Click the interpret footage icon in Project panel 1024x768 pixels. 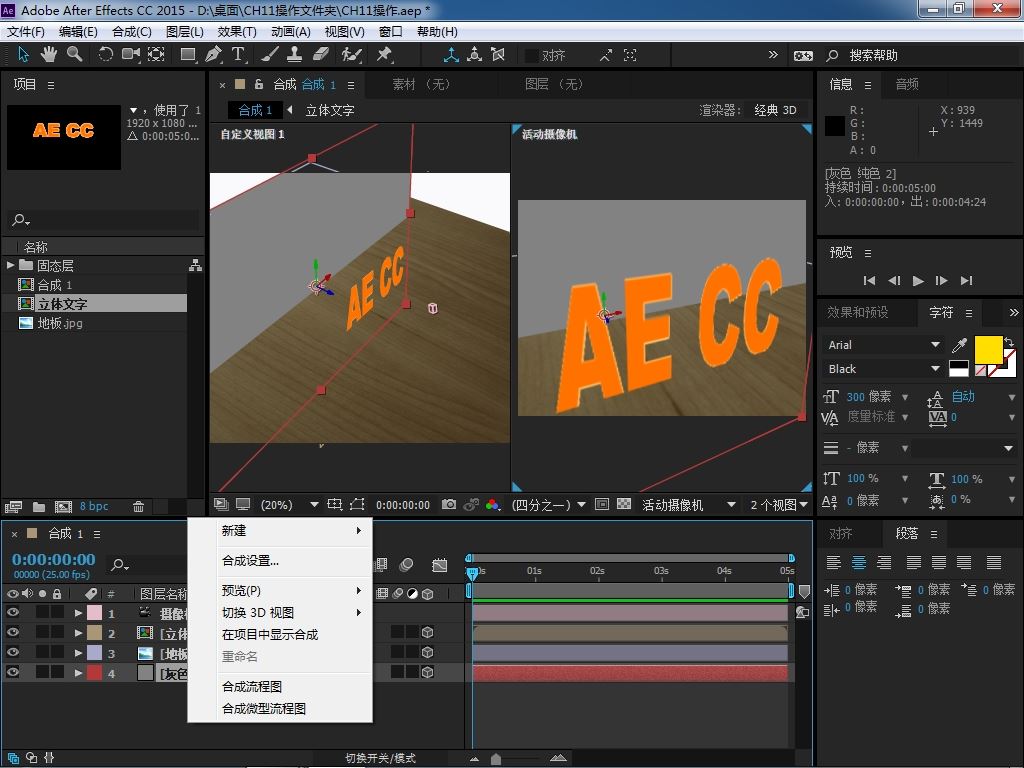(x=13, y=507)
